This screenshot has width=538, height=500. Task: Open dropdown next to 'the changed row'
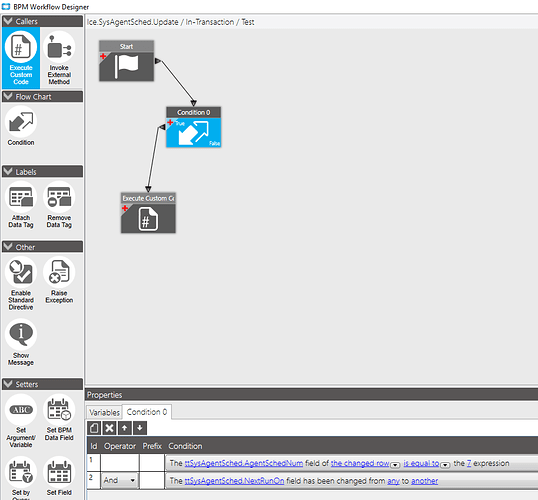[395, 465]
